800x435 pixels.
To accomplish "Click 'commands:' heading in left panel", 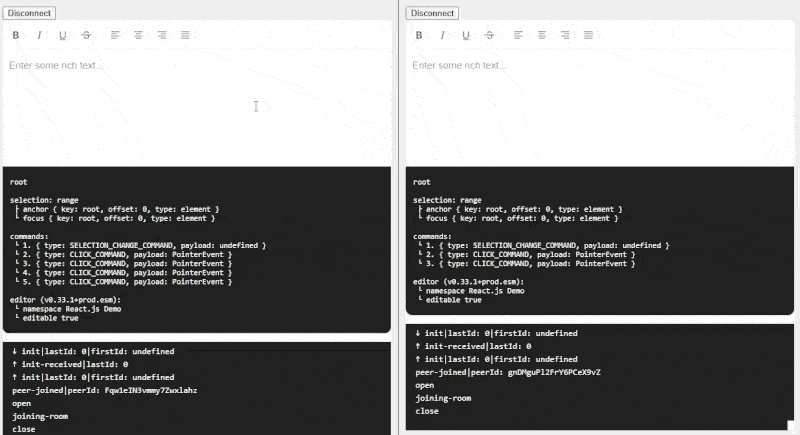I will [x=29, y=236].
